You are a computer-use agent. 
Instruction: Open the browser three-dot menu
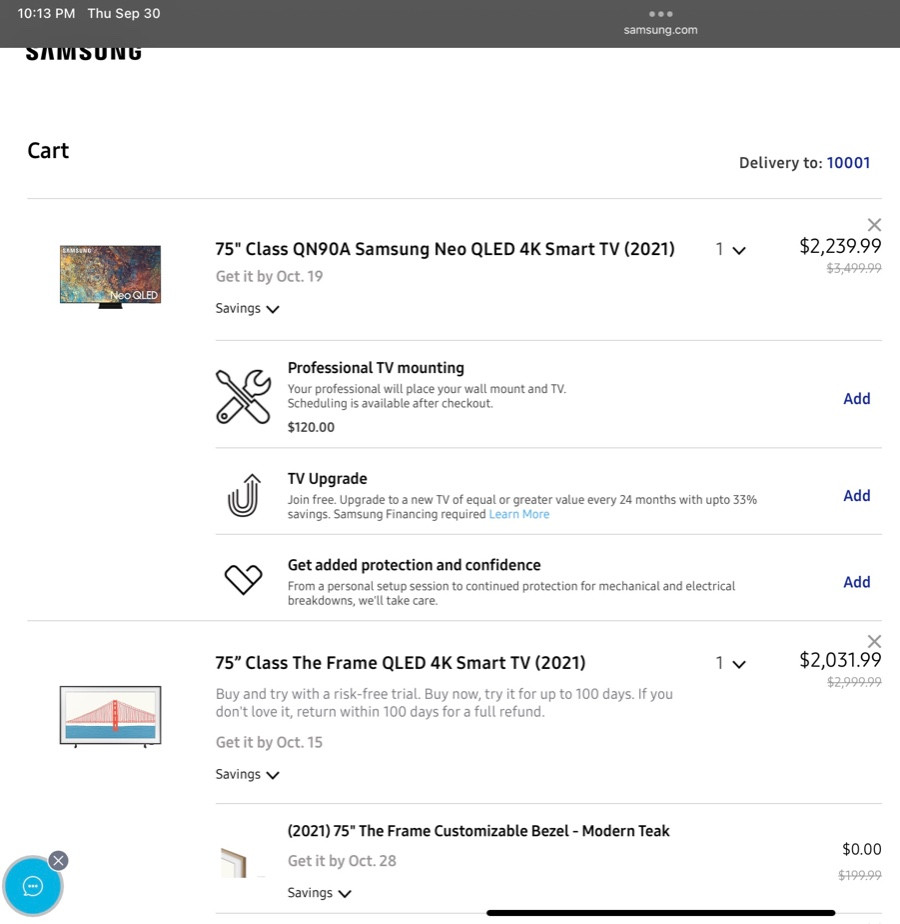(660, 14)
